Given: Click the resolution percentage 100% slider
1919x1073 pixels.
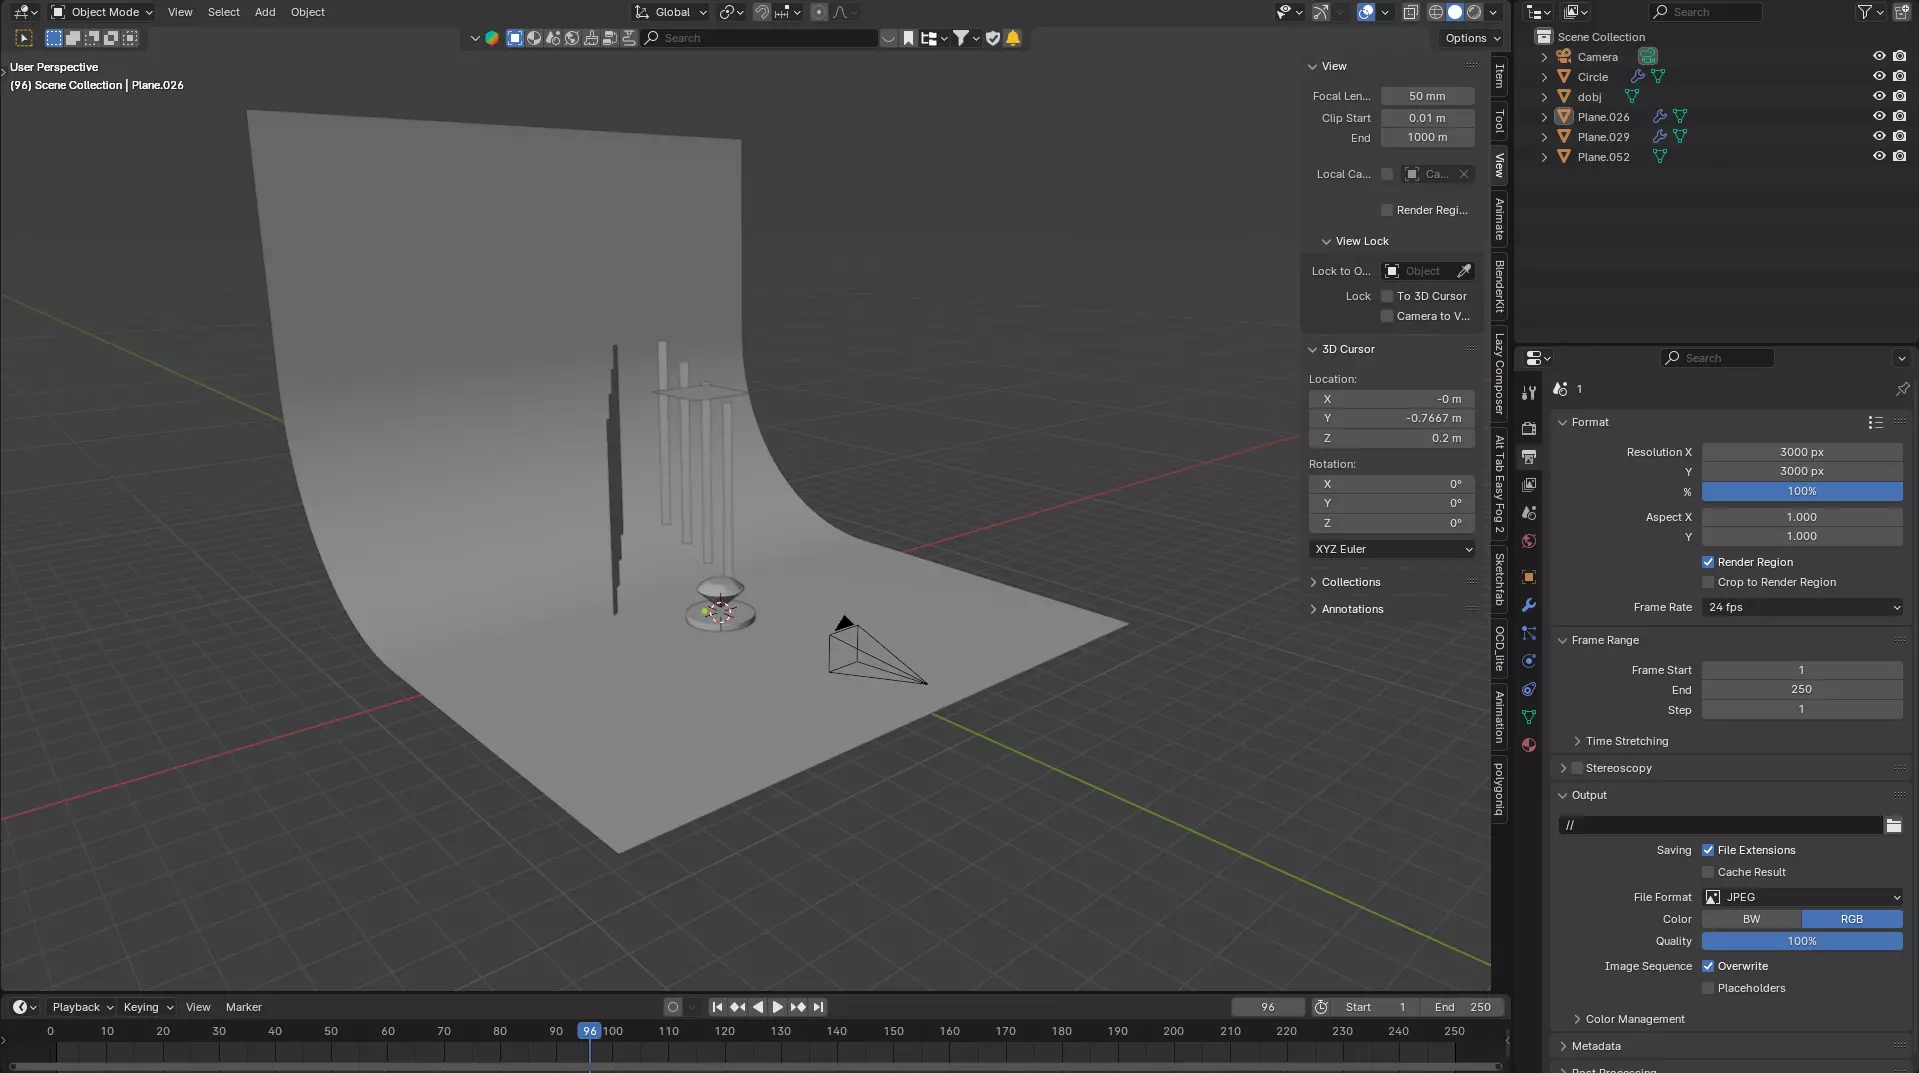Looking at the screenshot, I should [1802, 491].
